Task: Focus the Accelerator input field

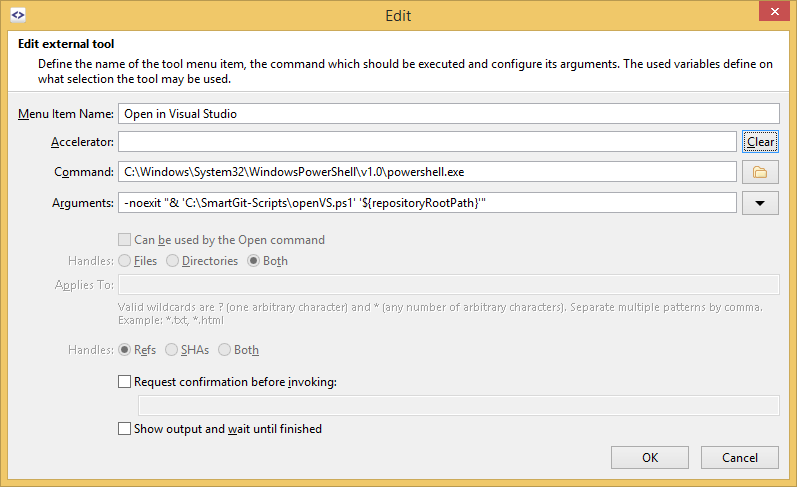Action: point(427,142)
